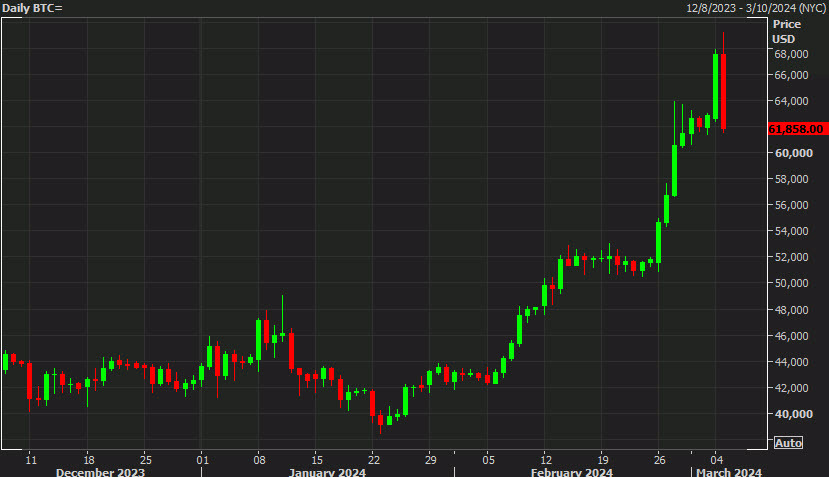Click the 25 date tick in December
Image resolution: width=829 pixels, height=477 pixels.
pyautogui.click(x=145, y=460)
